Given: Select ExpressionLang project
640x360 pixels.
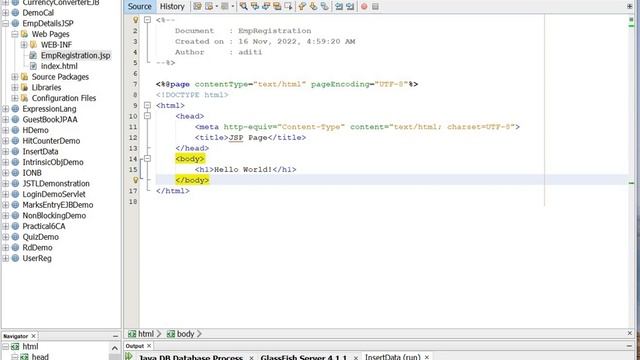Looking at the screenshot, I should [x=49, y=109].
